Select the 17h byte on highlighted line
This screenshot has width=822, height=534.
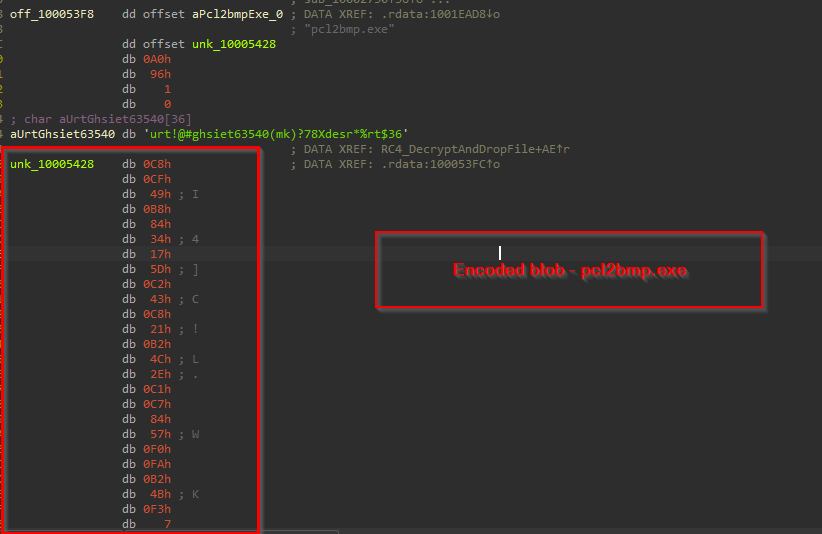point(160,254)
